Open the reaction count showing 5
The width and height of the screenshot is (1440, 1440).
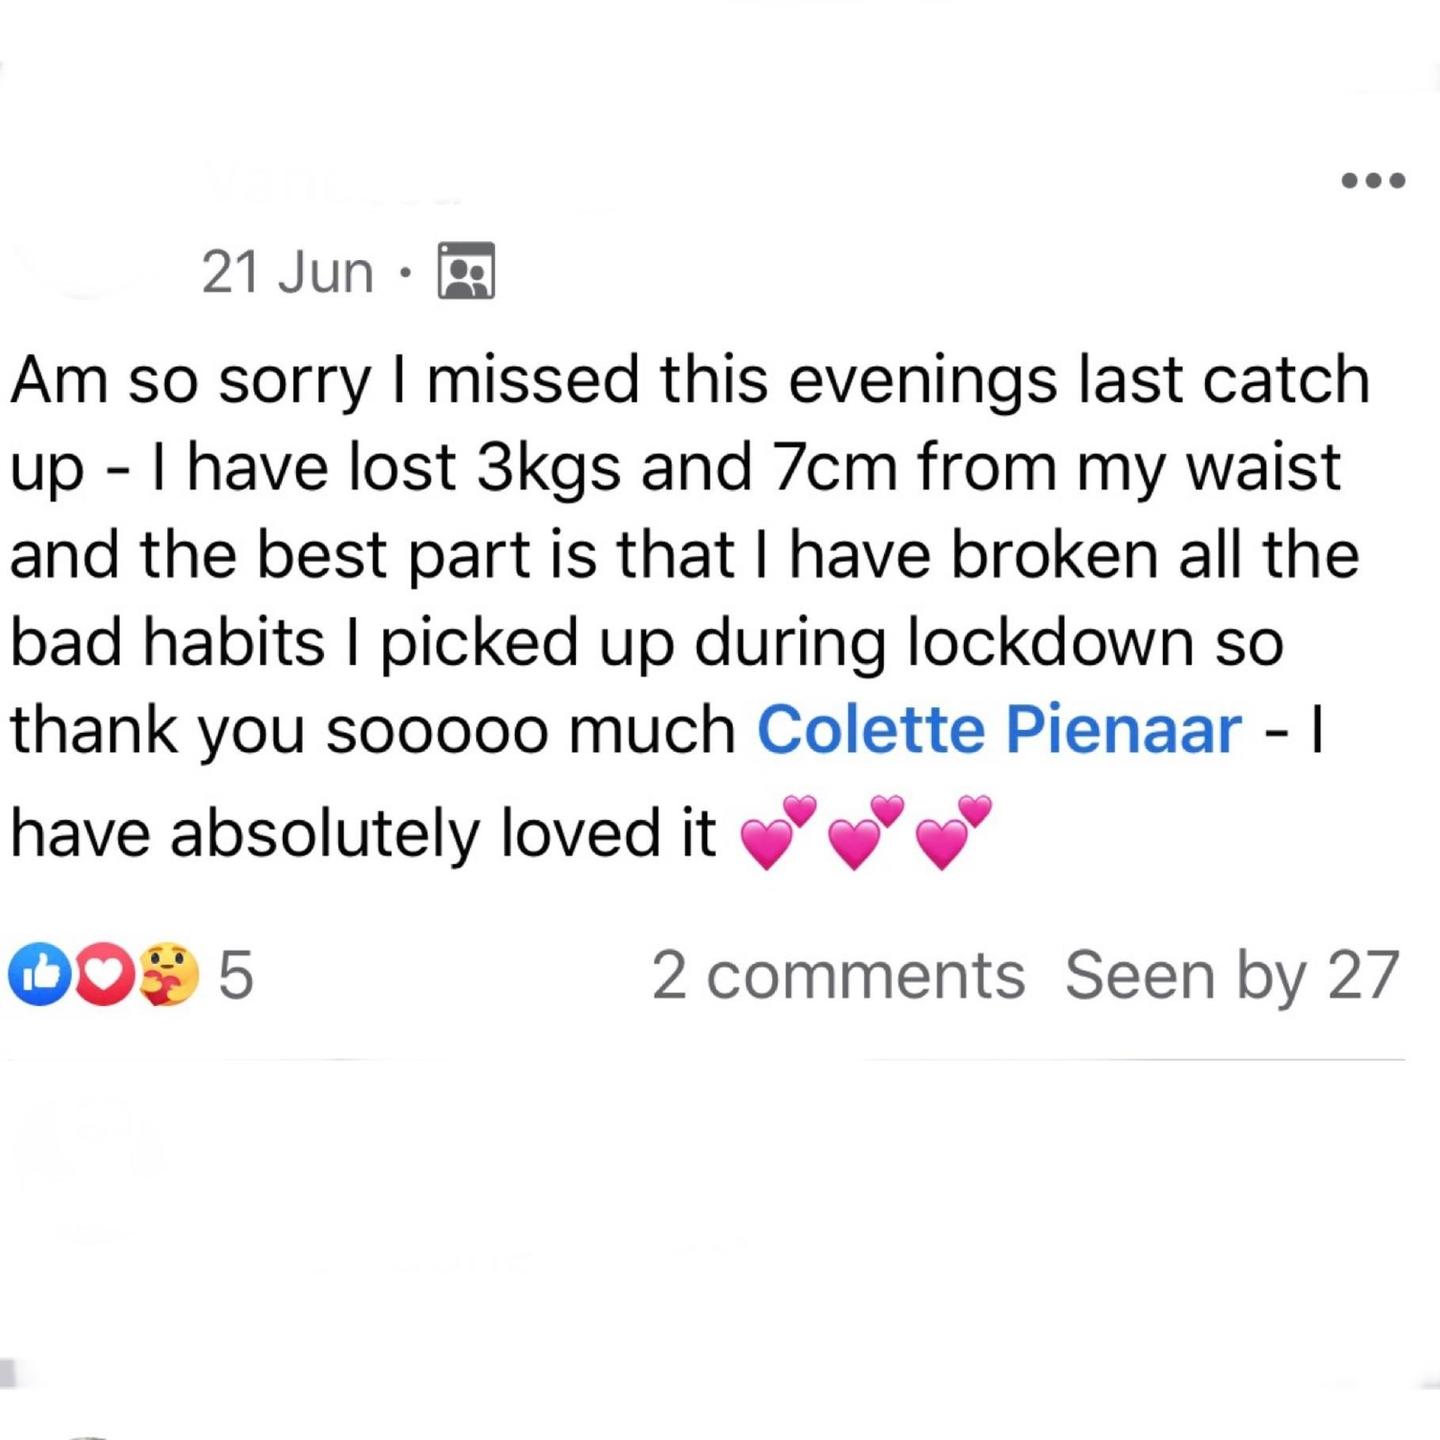[x=236, y=975]
